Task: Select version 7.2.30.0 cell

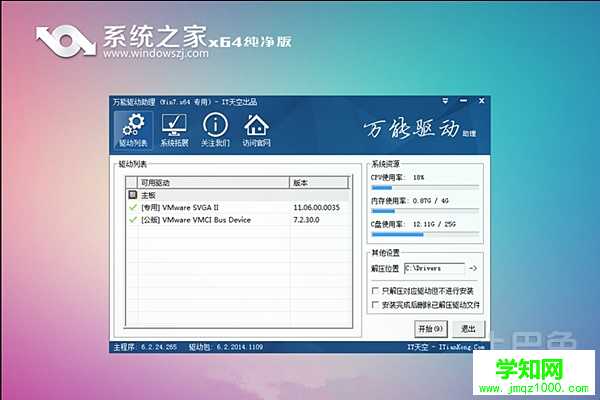Action: [x=306, y=220]
